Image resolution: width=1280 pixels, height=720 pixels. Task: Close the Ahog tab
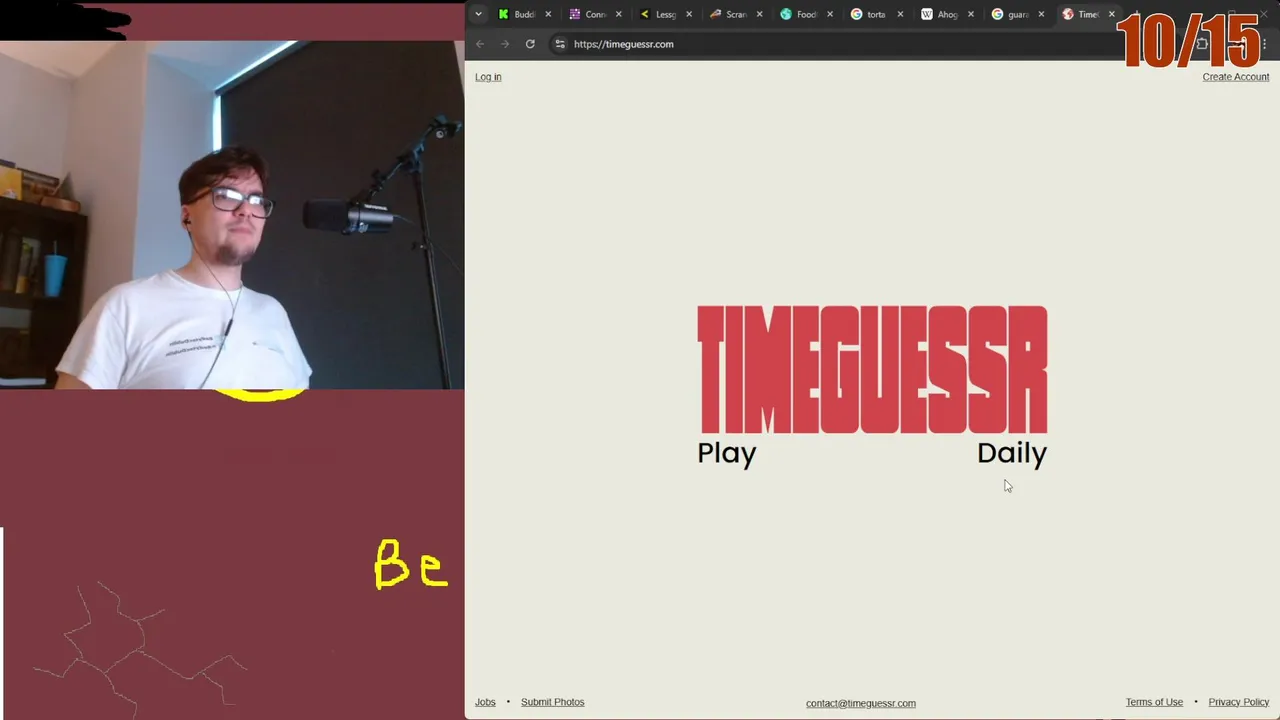pyautogui.click(x=970, y=14)
